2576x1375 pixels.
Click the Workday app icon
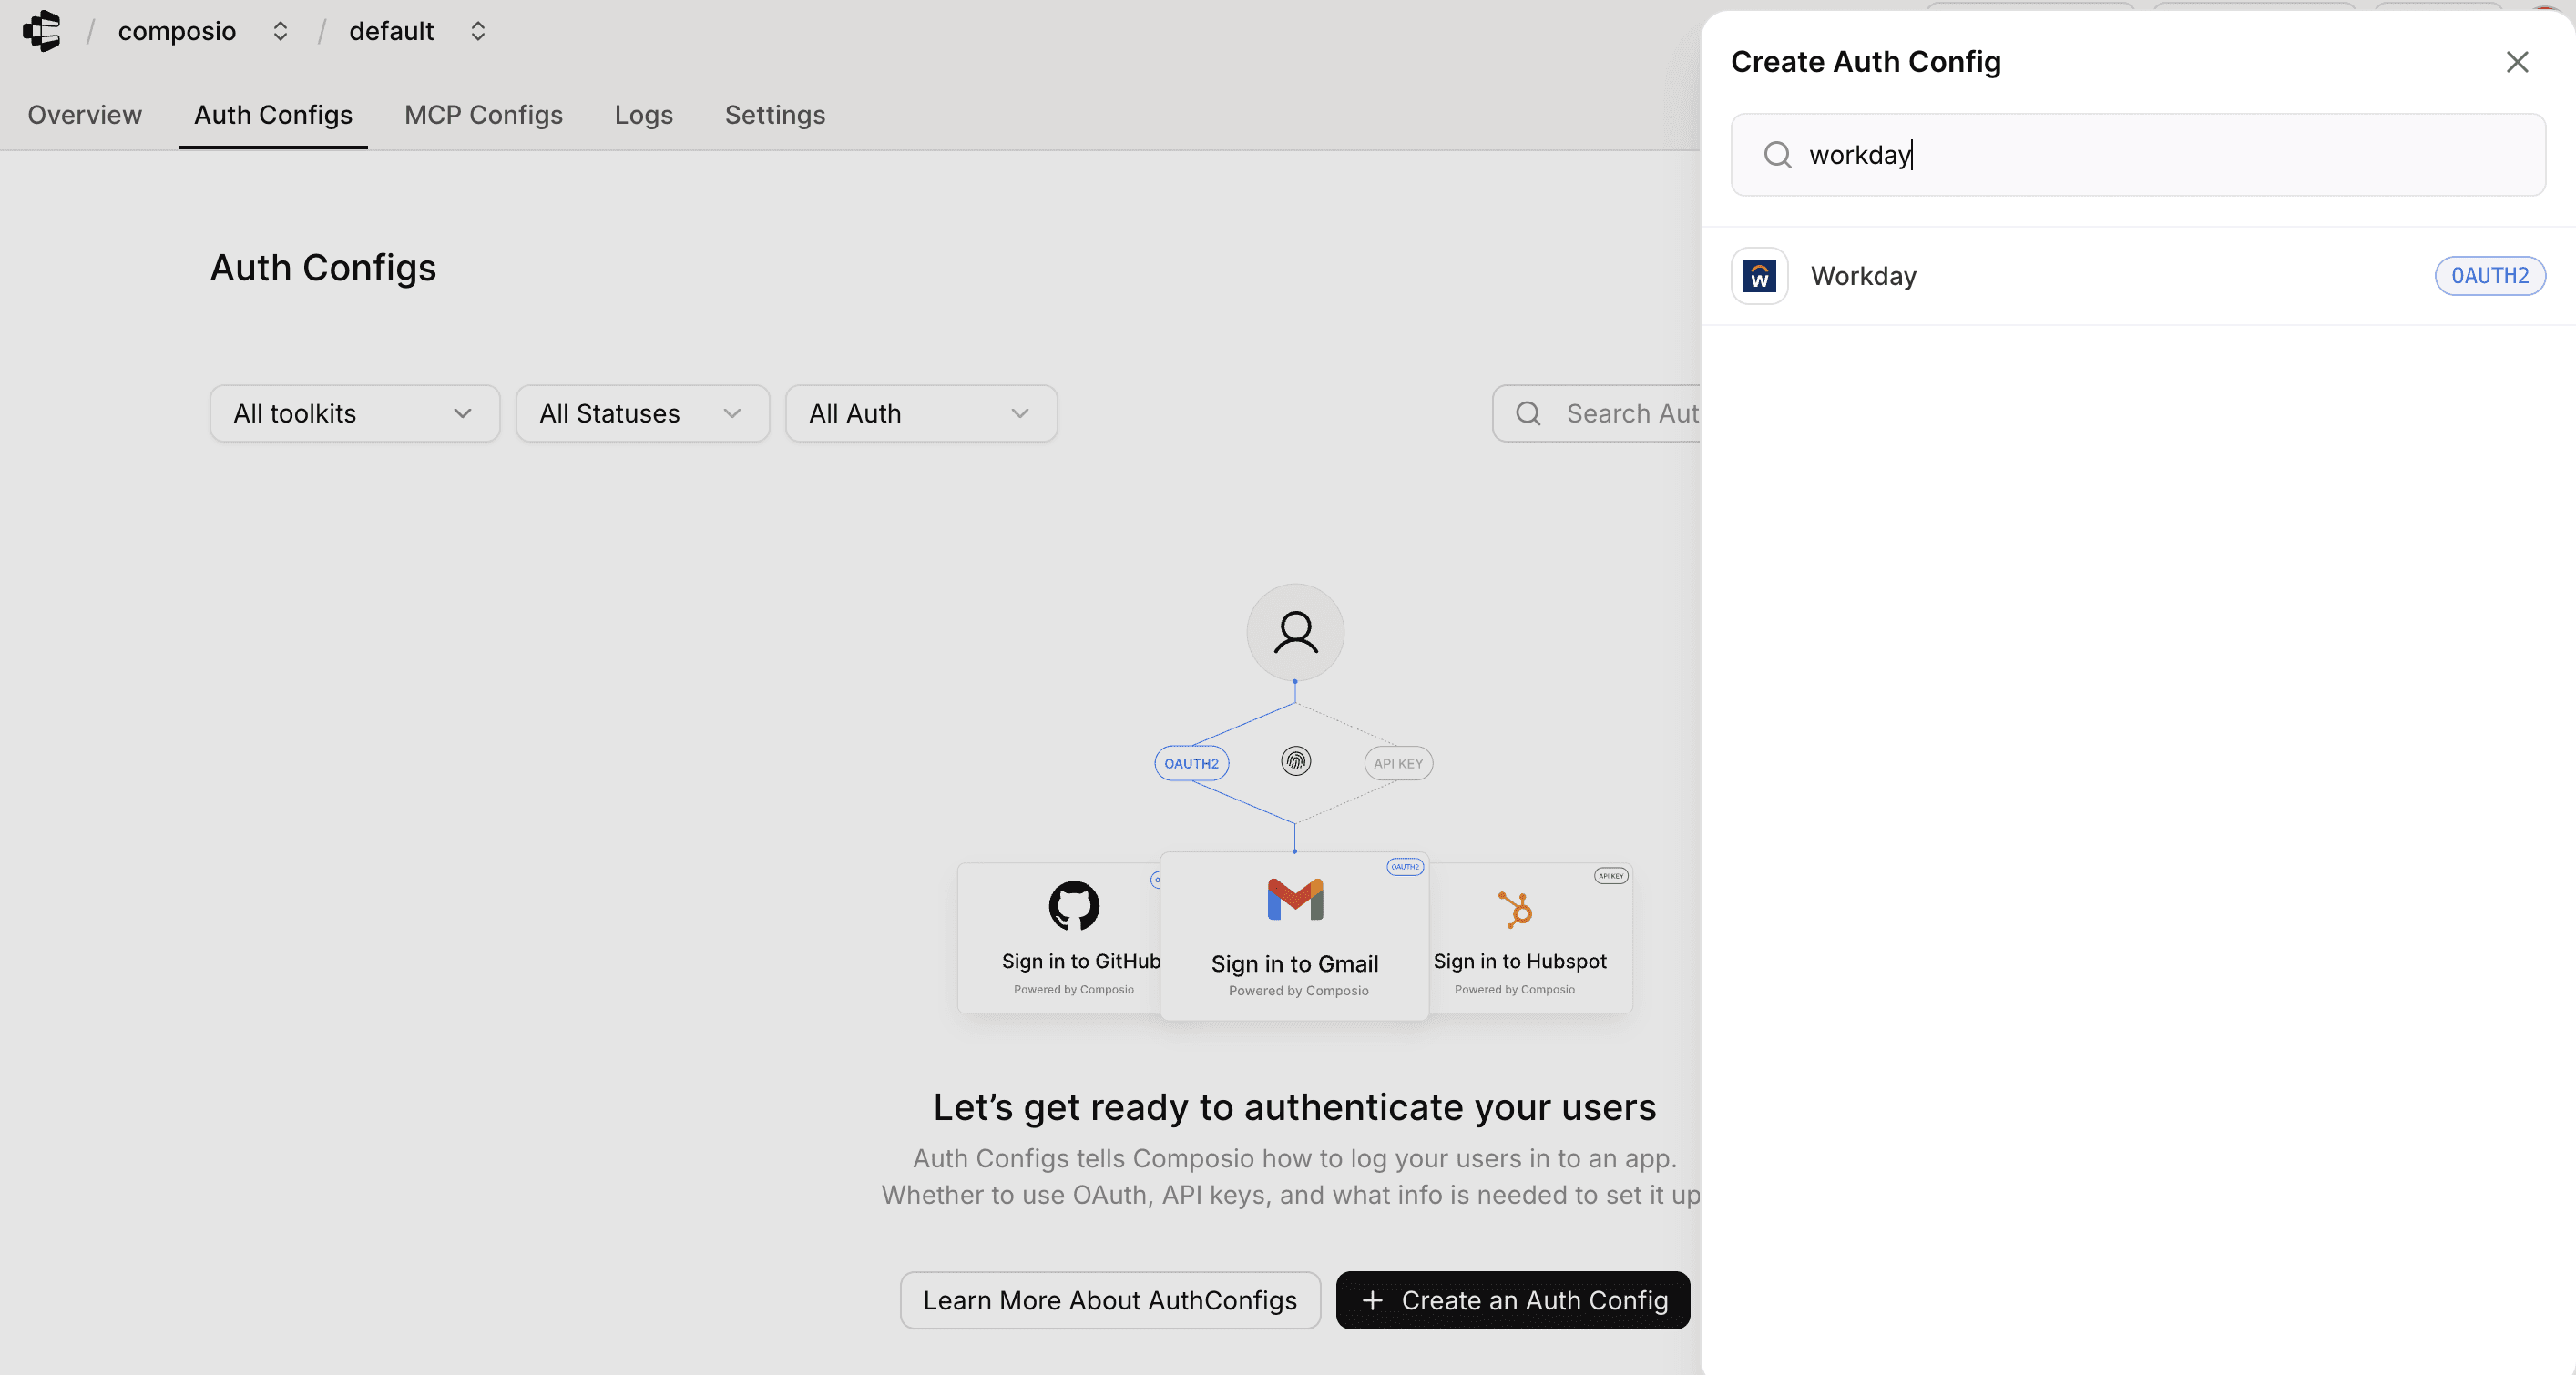pyautogui.click(x=1759, y=276)
